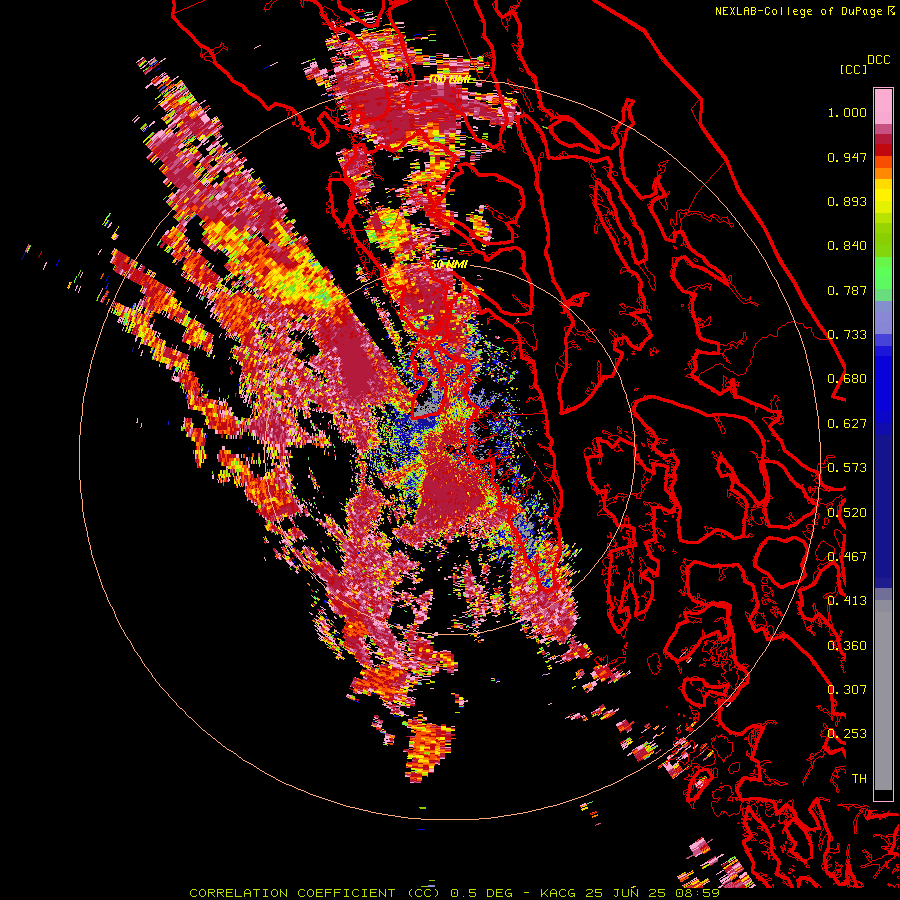Select the 0.893 scale value
The image size is (900, 900).
tap(847, 201)
